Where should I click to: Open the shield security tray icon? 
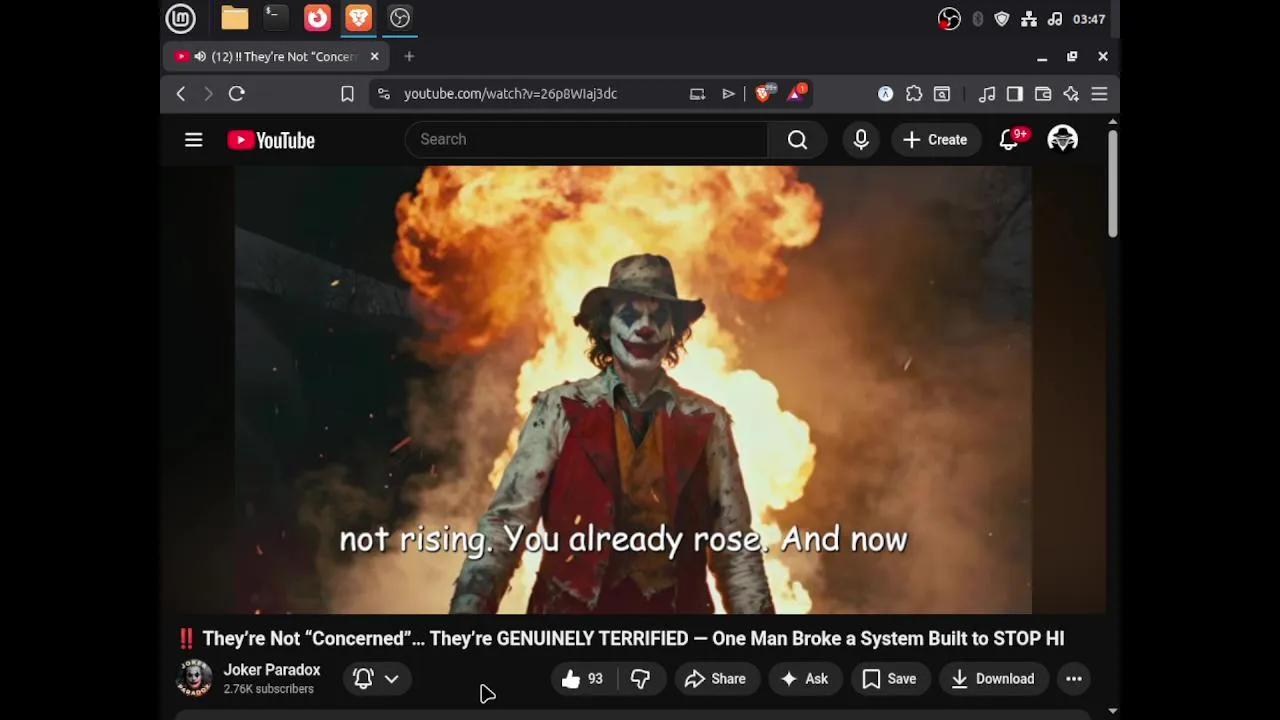coord(1002,19)
